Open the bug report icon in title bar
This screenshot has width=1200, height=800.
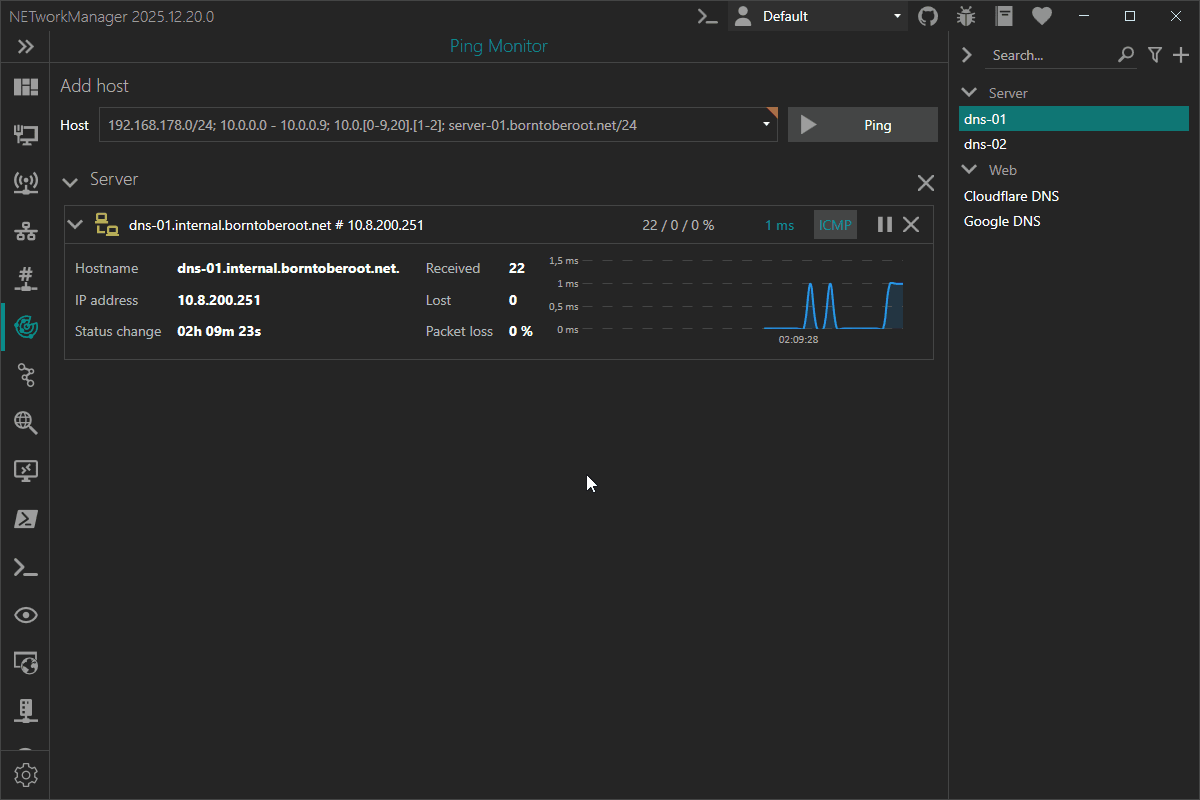coord(965,15)
